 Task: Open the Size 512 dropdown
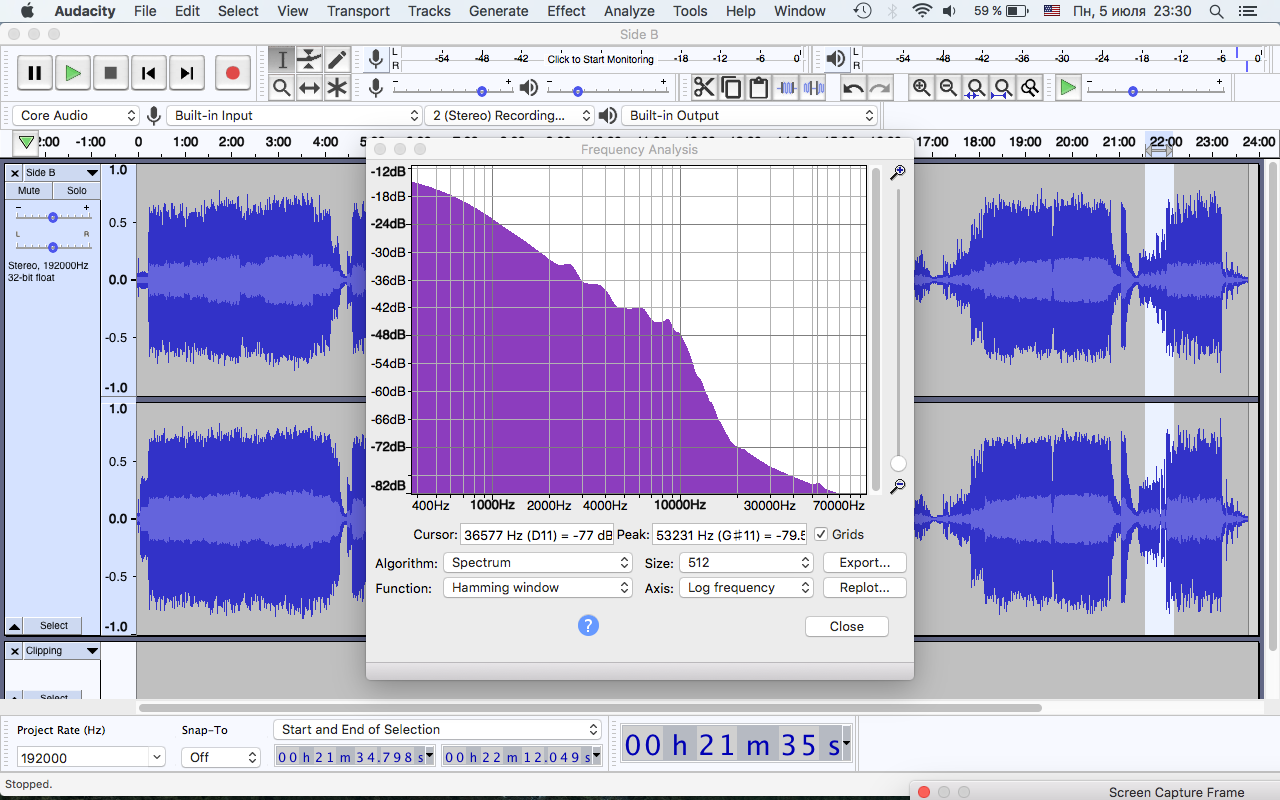coord(746,563)
